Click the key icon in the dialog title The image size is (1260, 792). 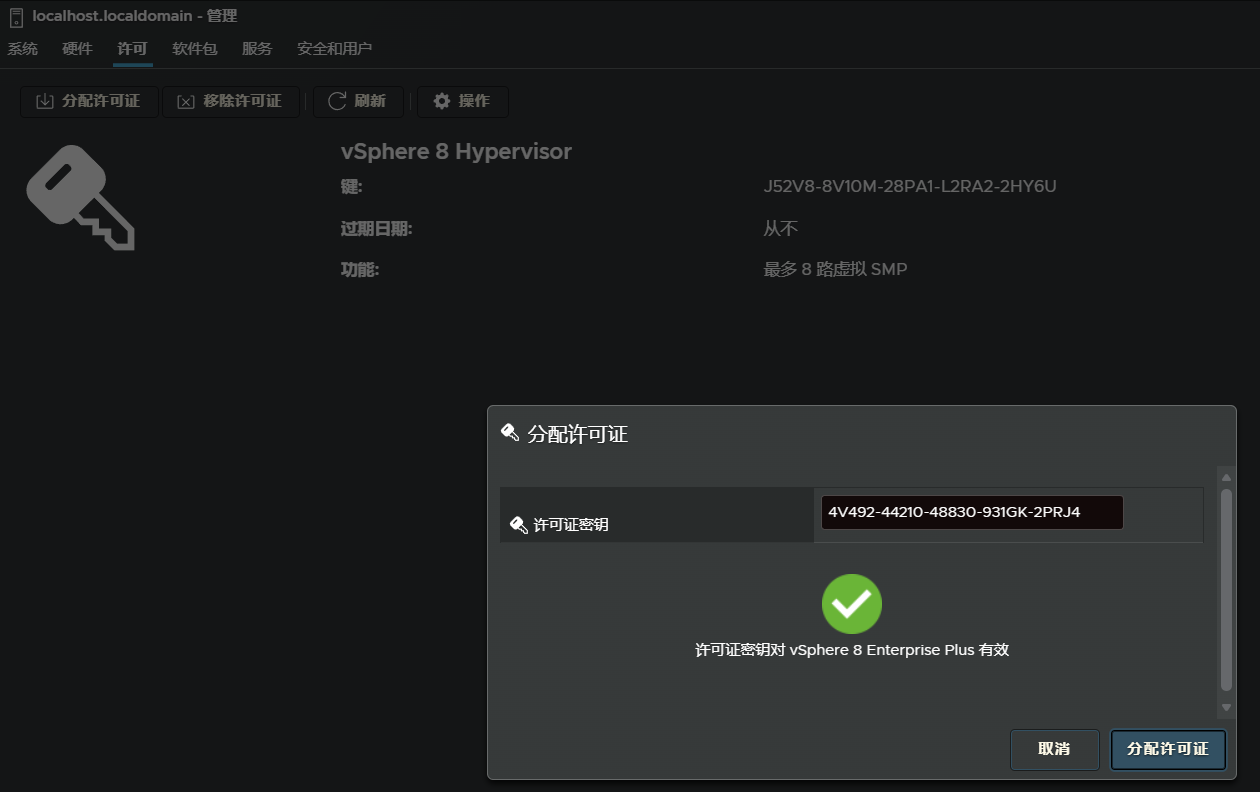pos(510,433)
